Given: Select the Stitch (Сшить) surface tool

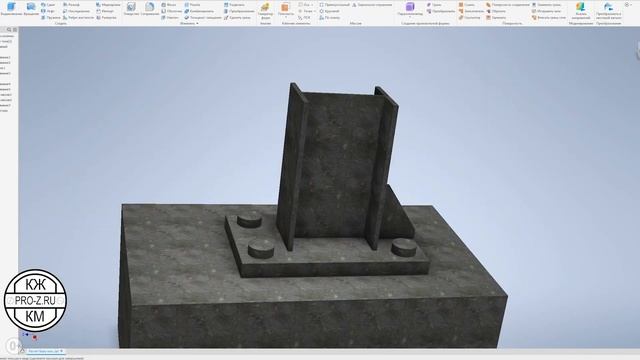Looking at the screenshot, I should [x=467, y=5].
